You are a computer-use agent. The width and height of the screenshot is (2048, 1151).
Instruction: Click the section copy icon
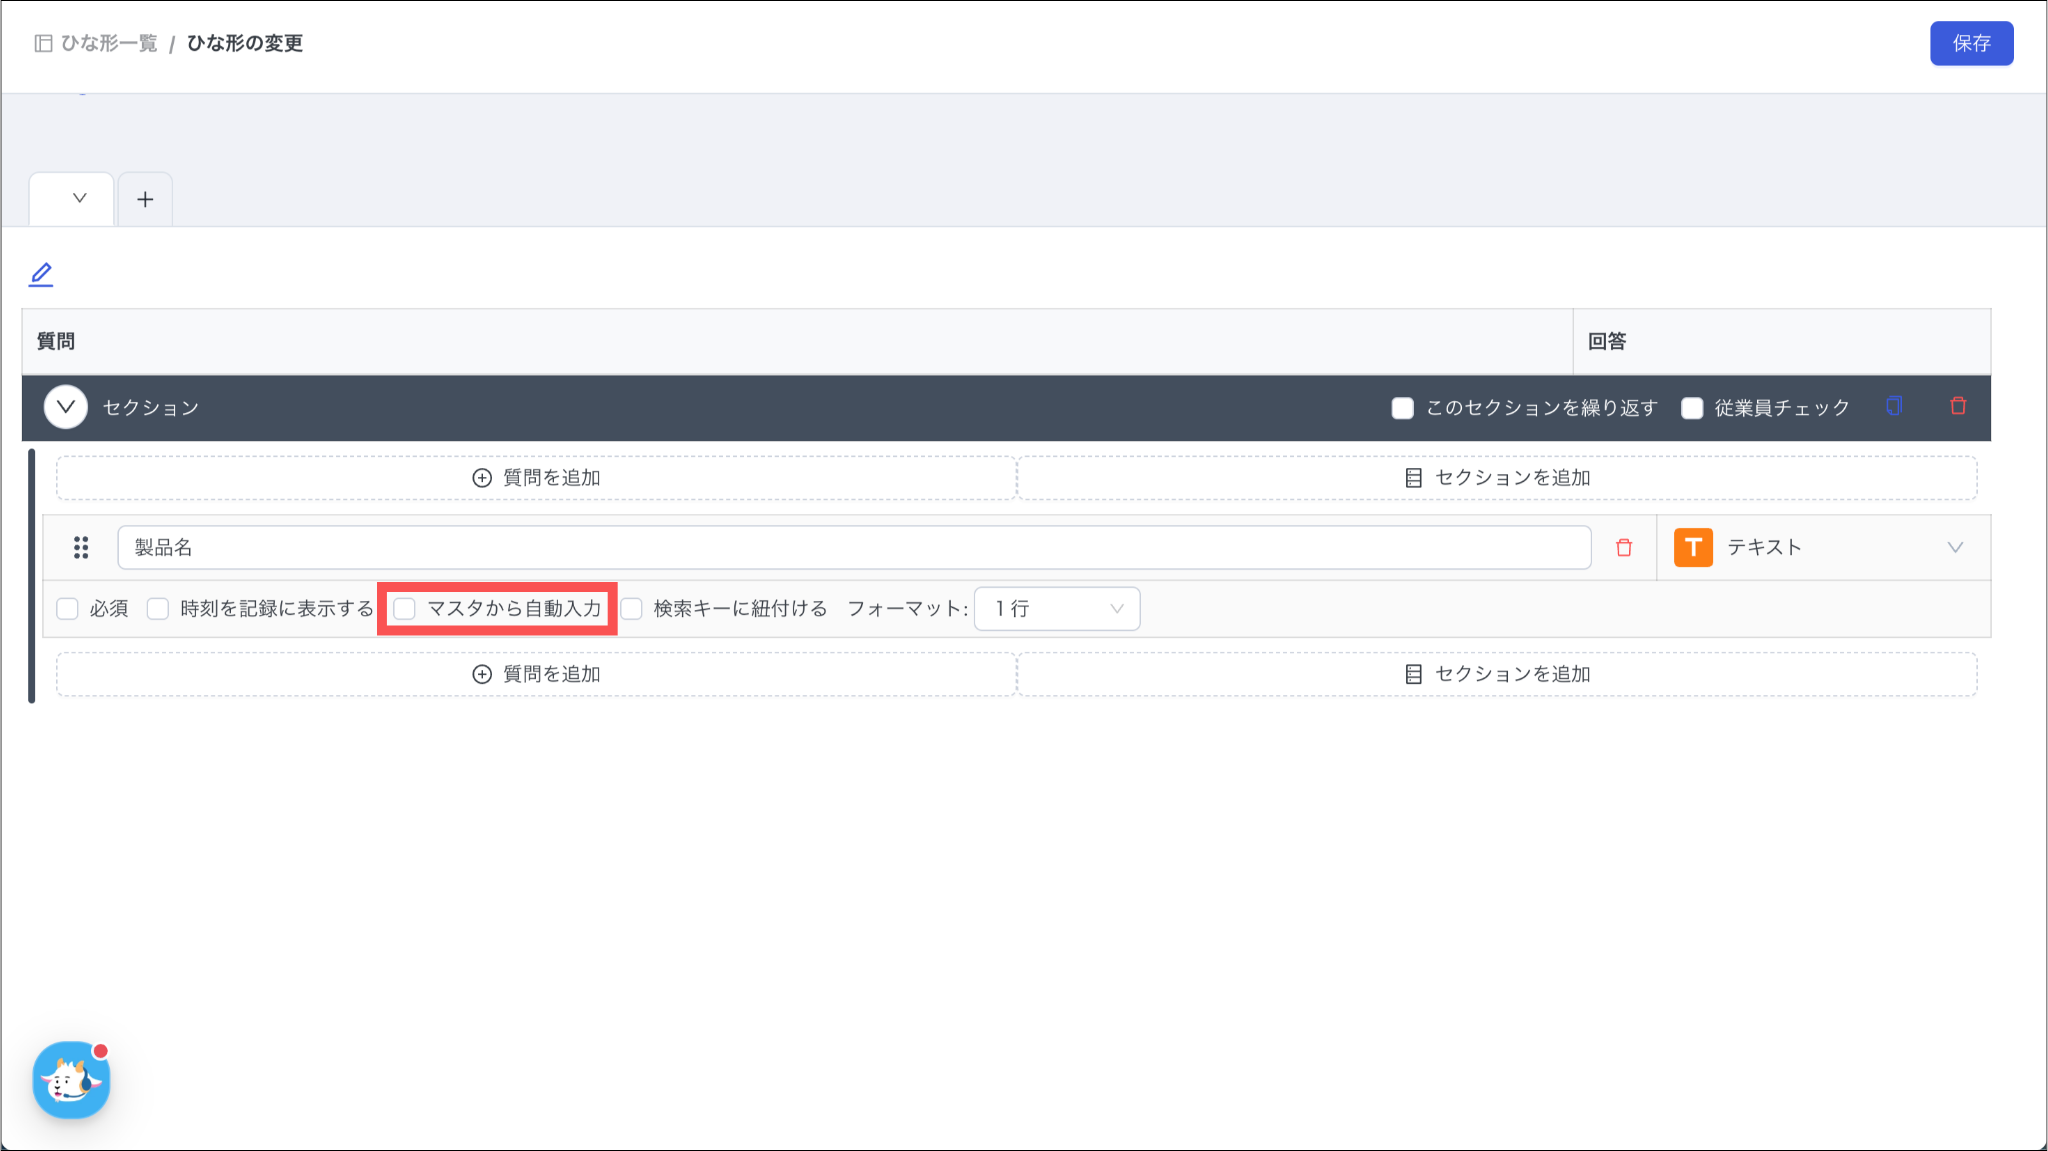(1894, 406)
